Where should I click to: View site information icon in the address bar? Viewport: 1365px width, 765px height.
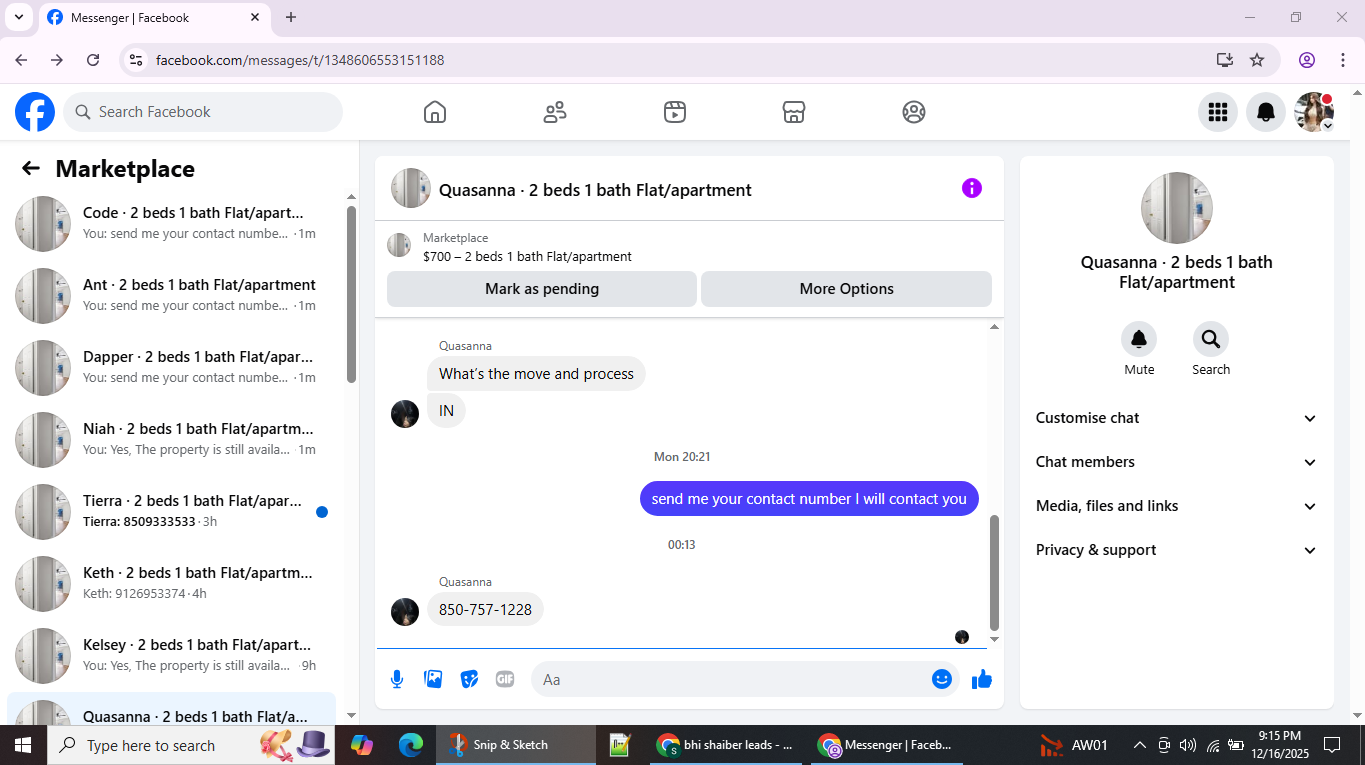(137, 60)
